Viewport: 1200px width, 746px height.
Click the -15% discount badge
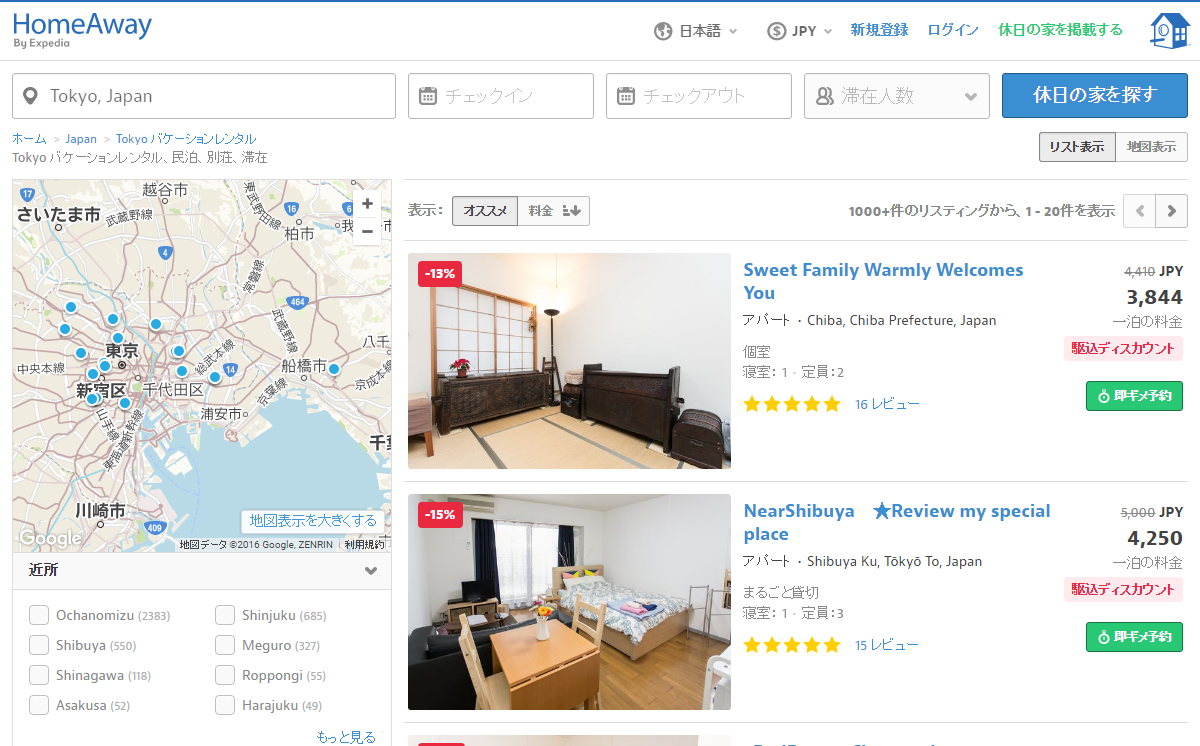pyautogui.click(x=440, y=514)
